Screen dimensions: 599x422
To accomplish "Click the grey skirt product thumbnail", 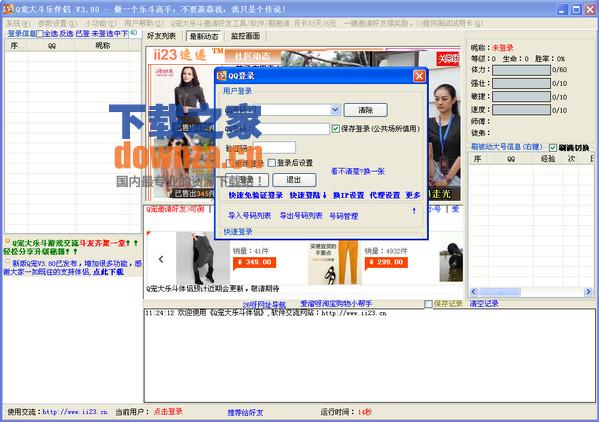I will [203, 258].
